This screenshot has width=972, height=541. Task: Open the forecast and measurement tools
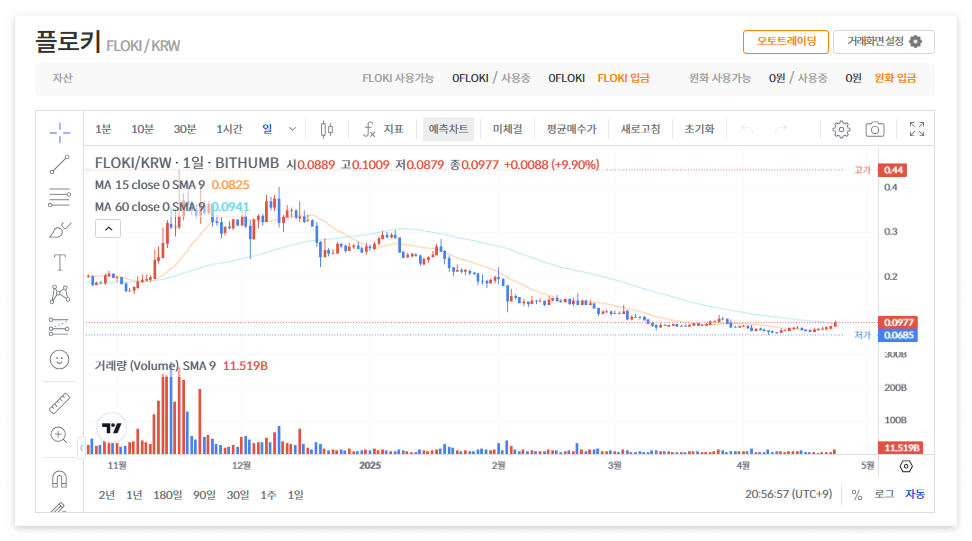(x=60, y=327)
